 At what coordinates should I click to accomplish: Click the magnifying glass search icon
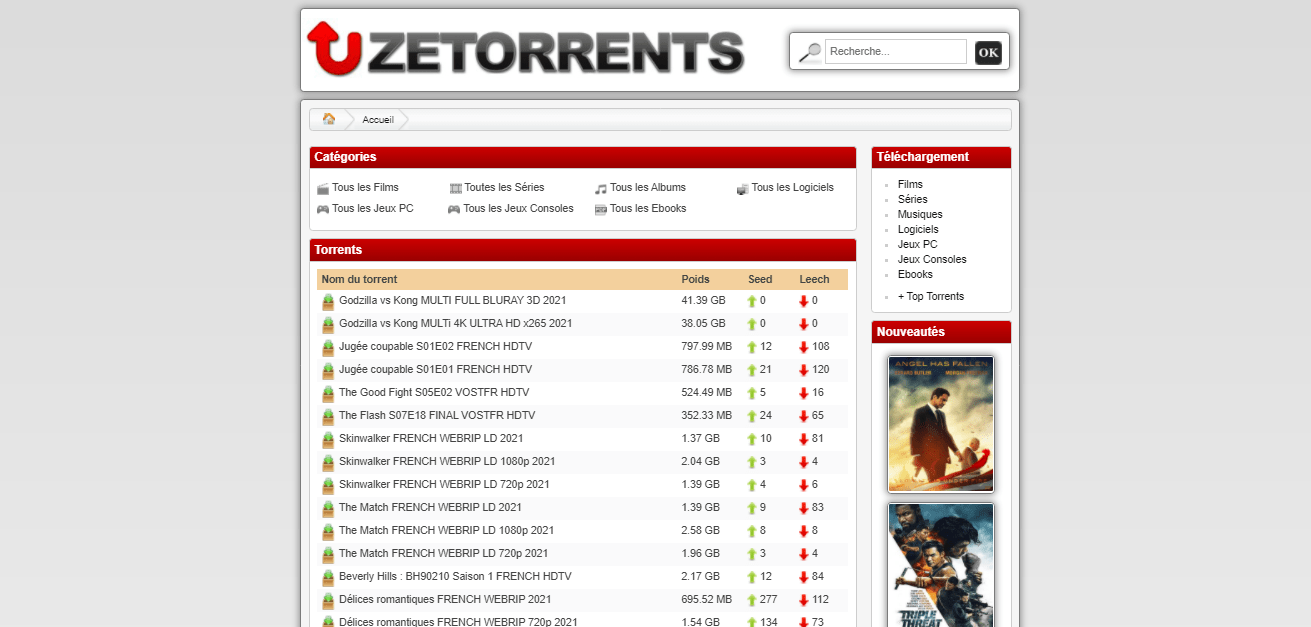coord(810,52)
